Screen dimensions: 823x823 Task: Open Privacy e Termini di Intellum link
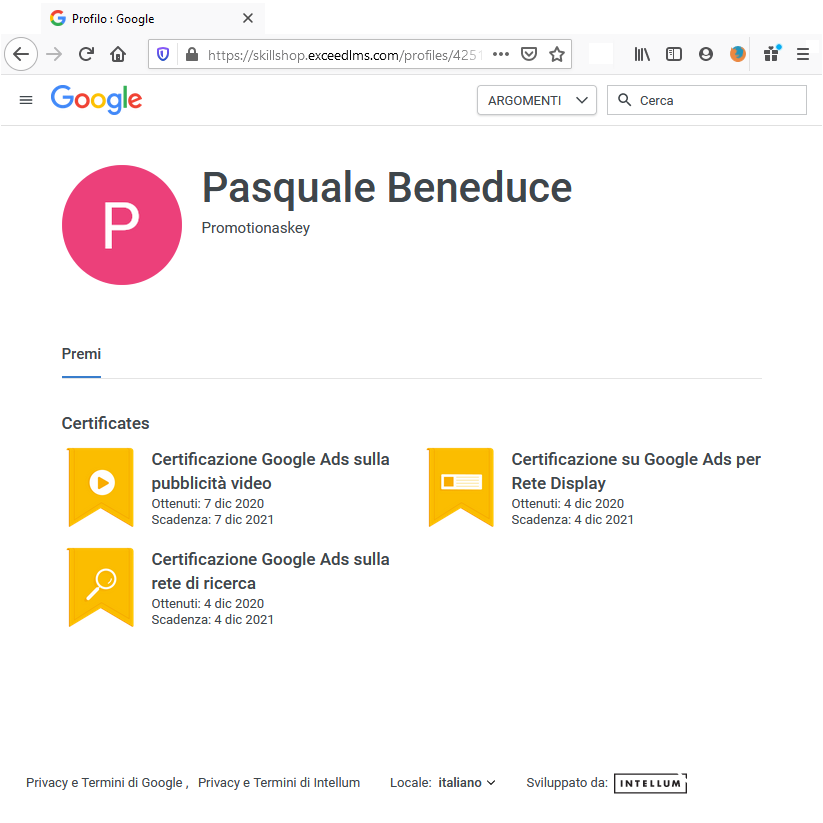click(279, 783)
